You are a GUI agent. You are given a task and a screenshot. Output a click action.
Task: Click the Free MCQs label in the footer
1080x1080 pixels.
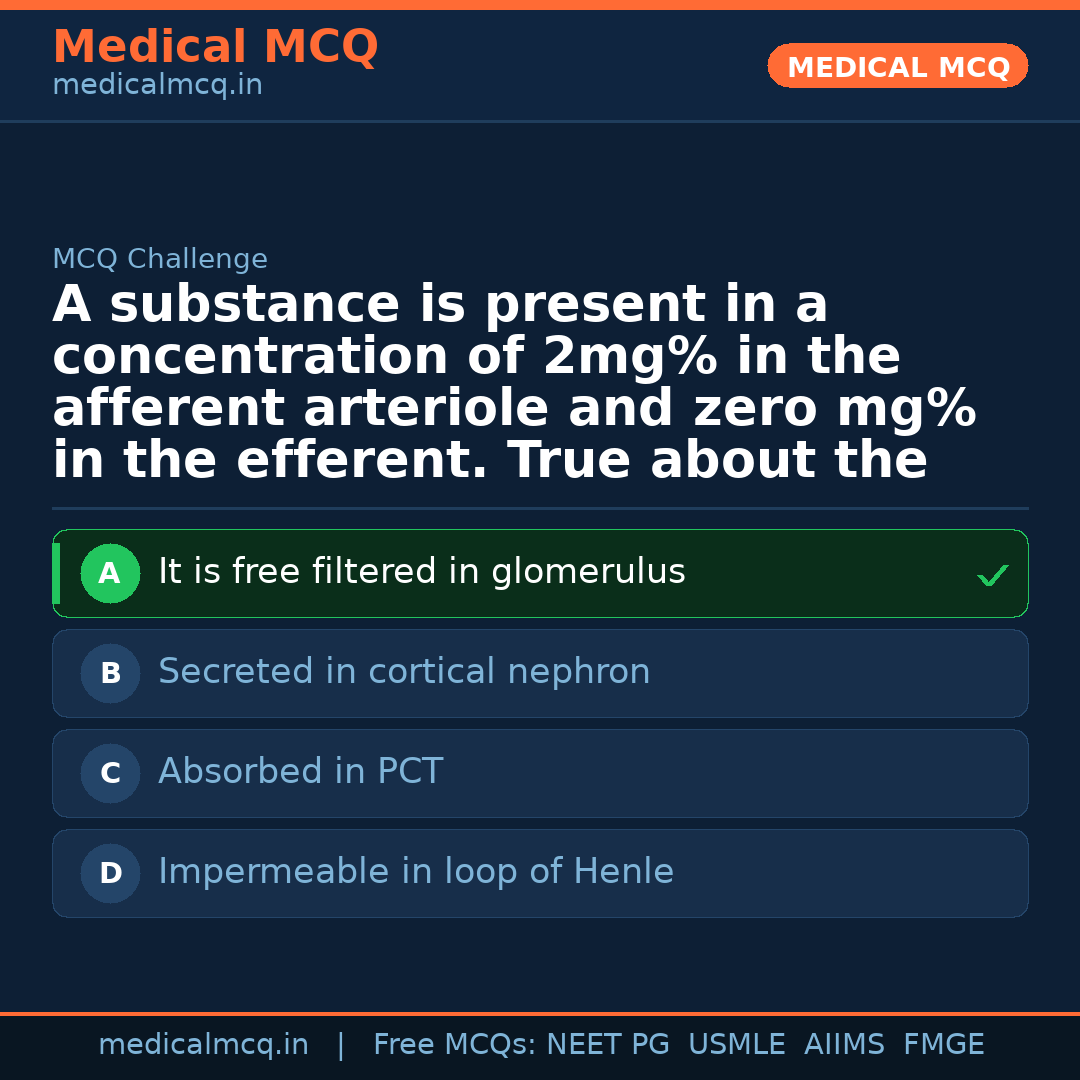pos(454,1045)
